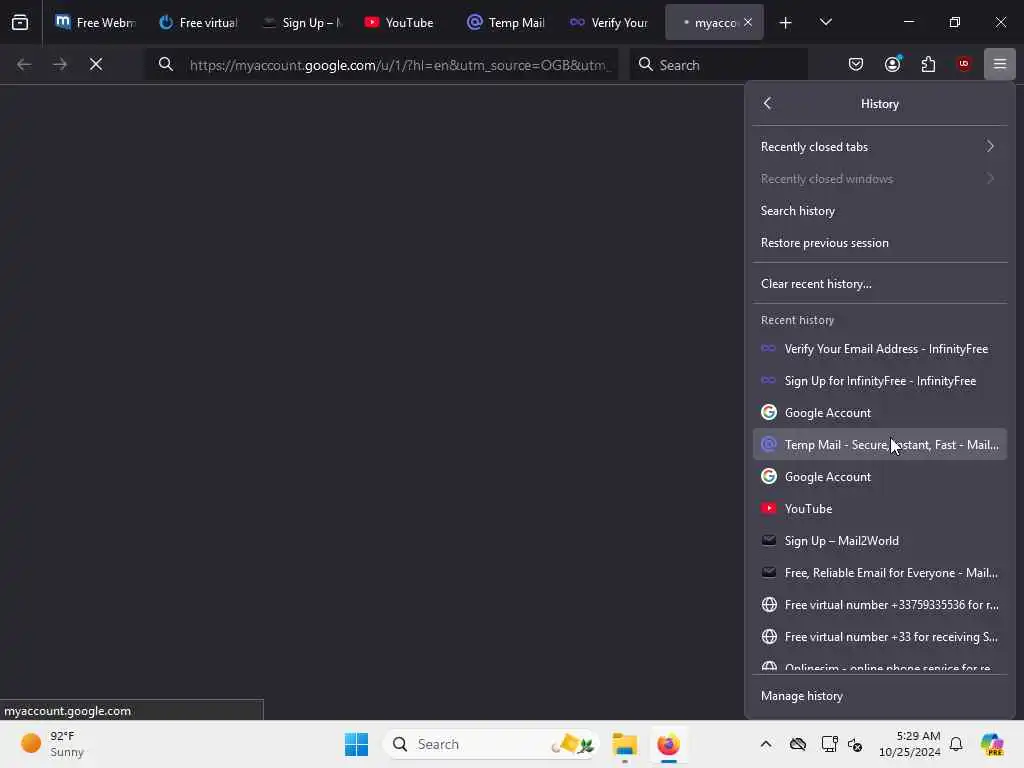This screenshot has height=768, width=1024.
Task: Switch to the Verify Your Email tab
Action: click(x=611, y=22)
